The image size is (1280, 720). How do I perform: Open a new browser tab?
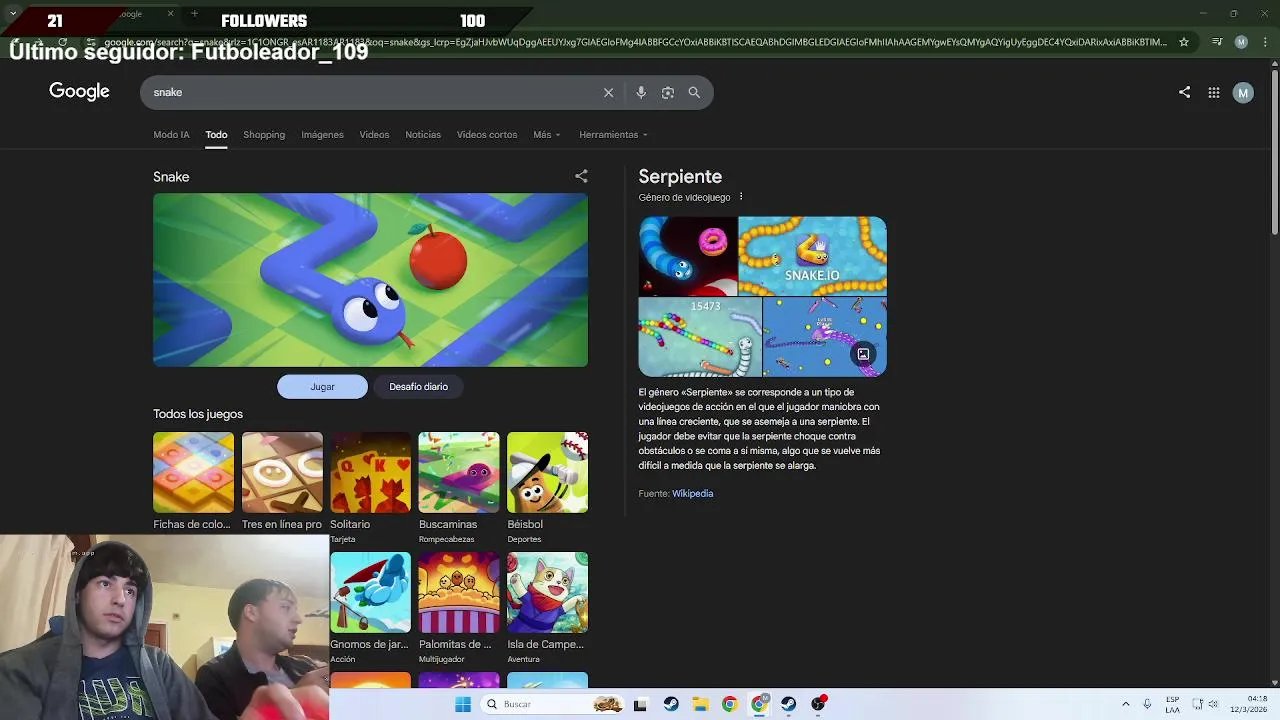point(194,14)
